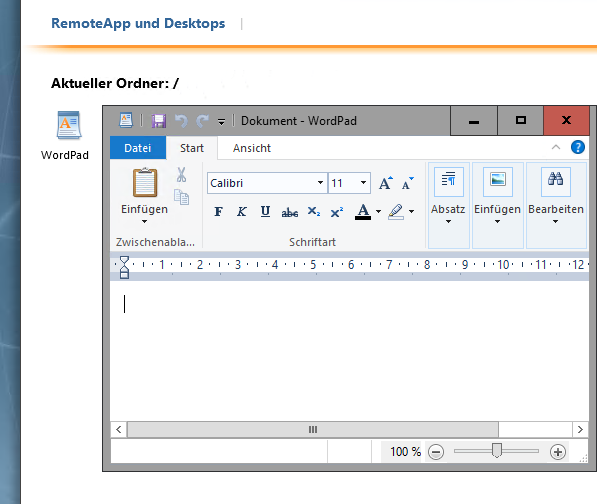
Task: Toggle superscript formatting
Action: (x=337, y=212)
